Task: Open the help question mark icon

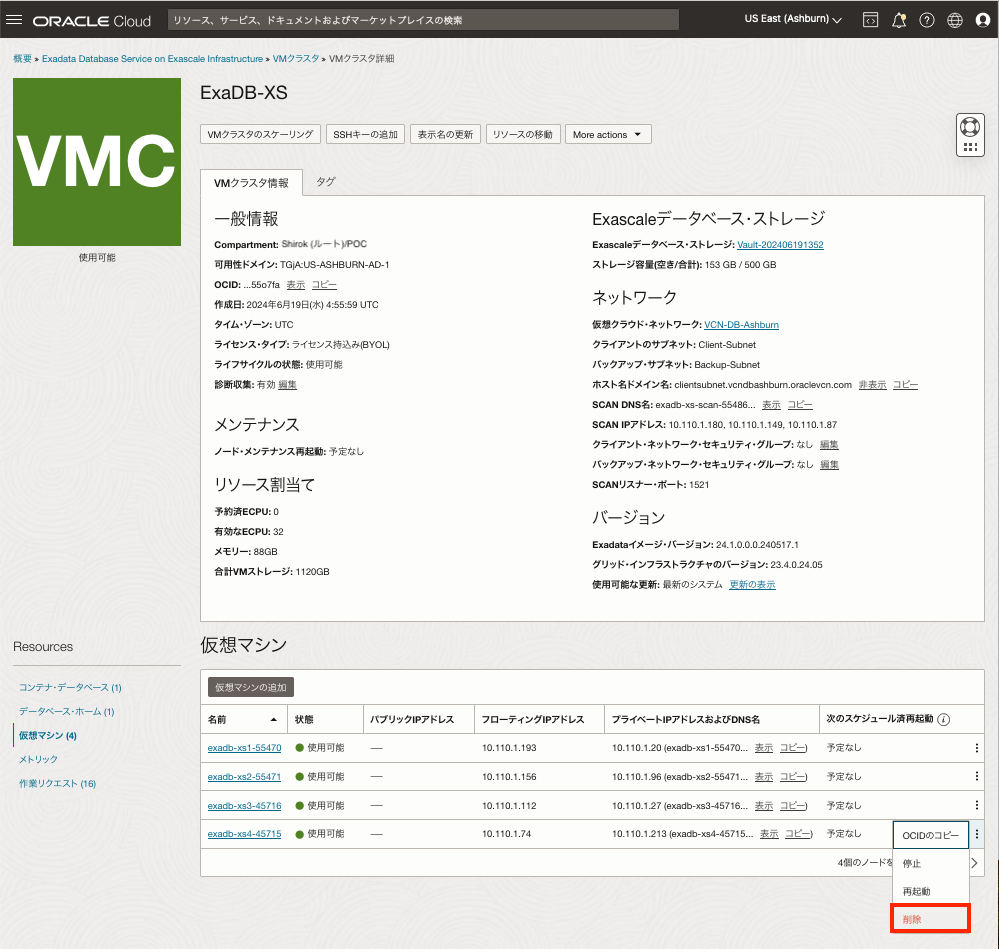Action: pos(927,20)
